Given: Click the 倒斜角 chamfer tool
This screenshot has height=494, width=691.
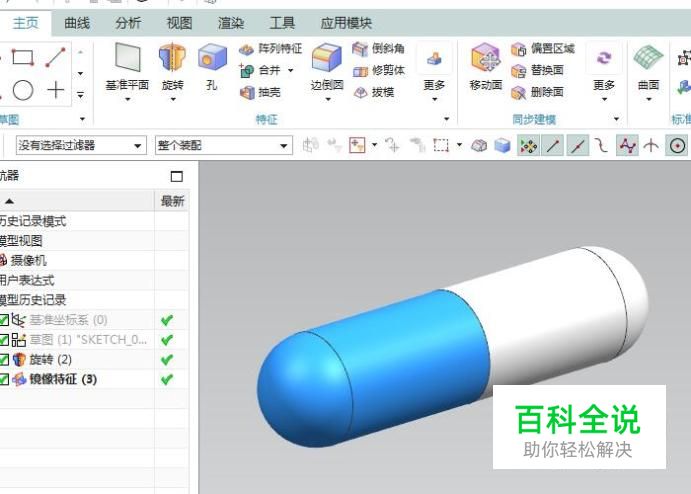Looking at the screenshot, I should click(x=379, y=48).
